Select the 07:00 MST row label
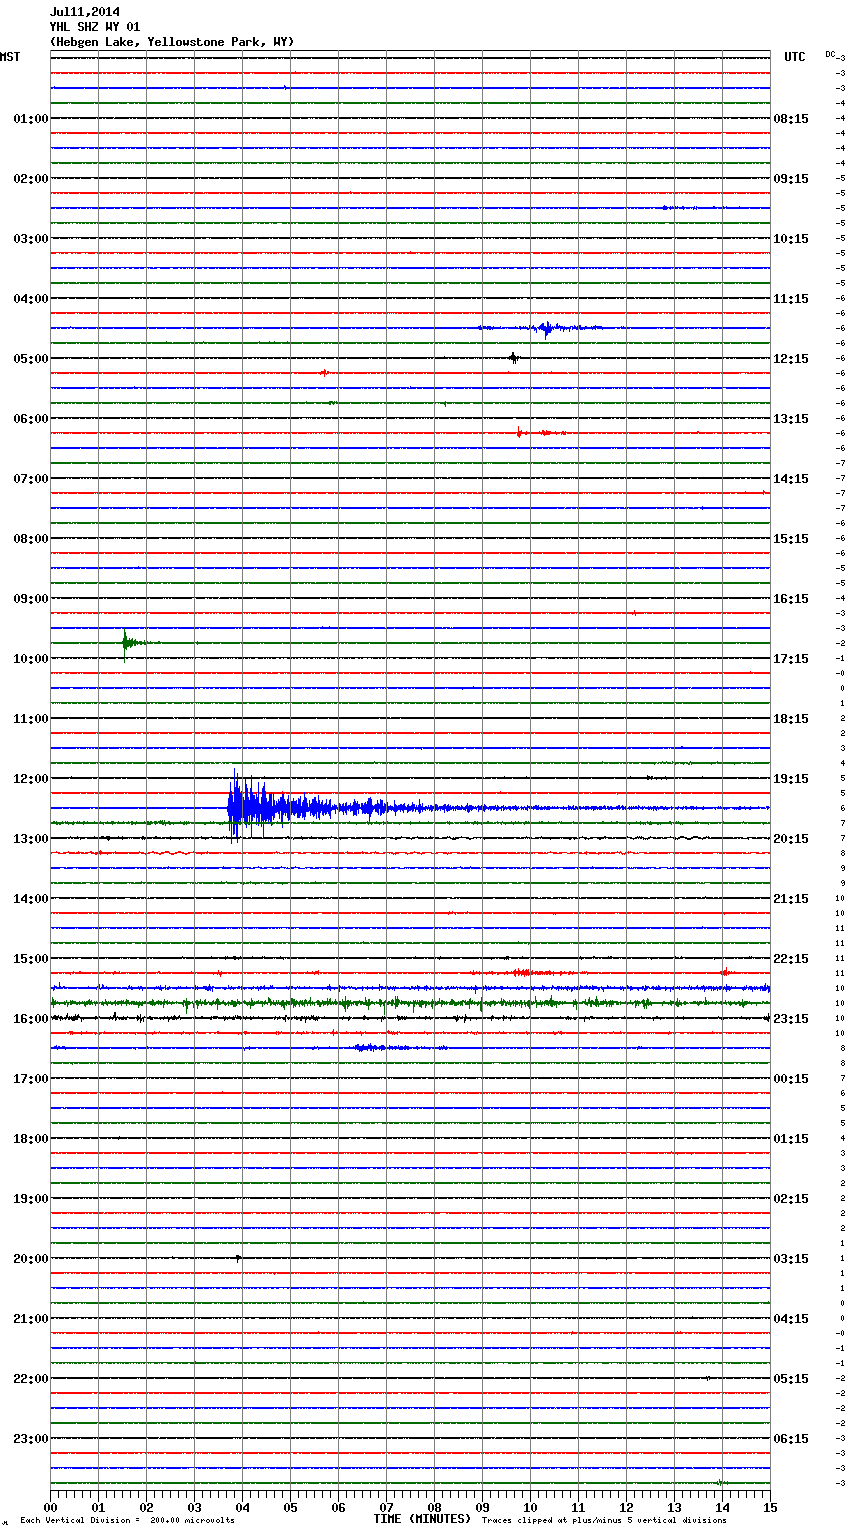Image resolution: width=850 pixels, height=1534 pixels. 30,479
